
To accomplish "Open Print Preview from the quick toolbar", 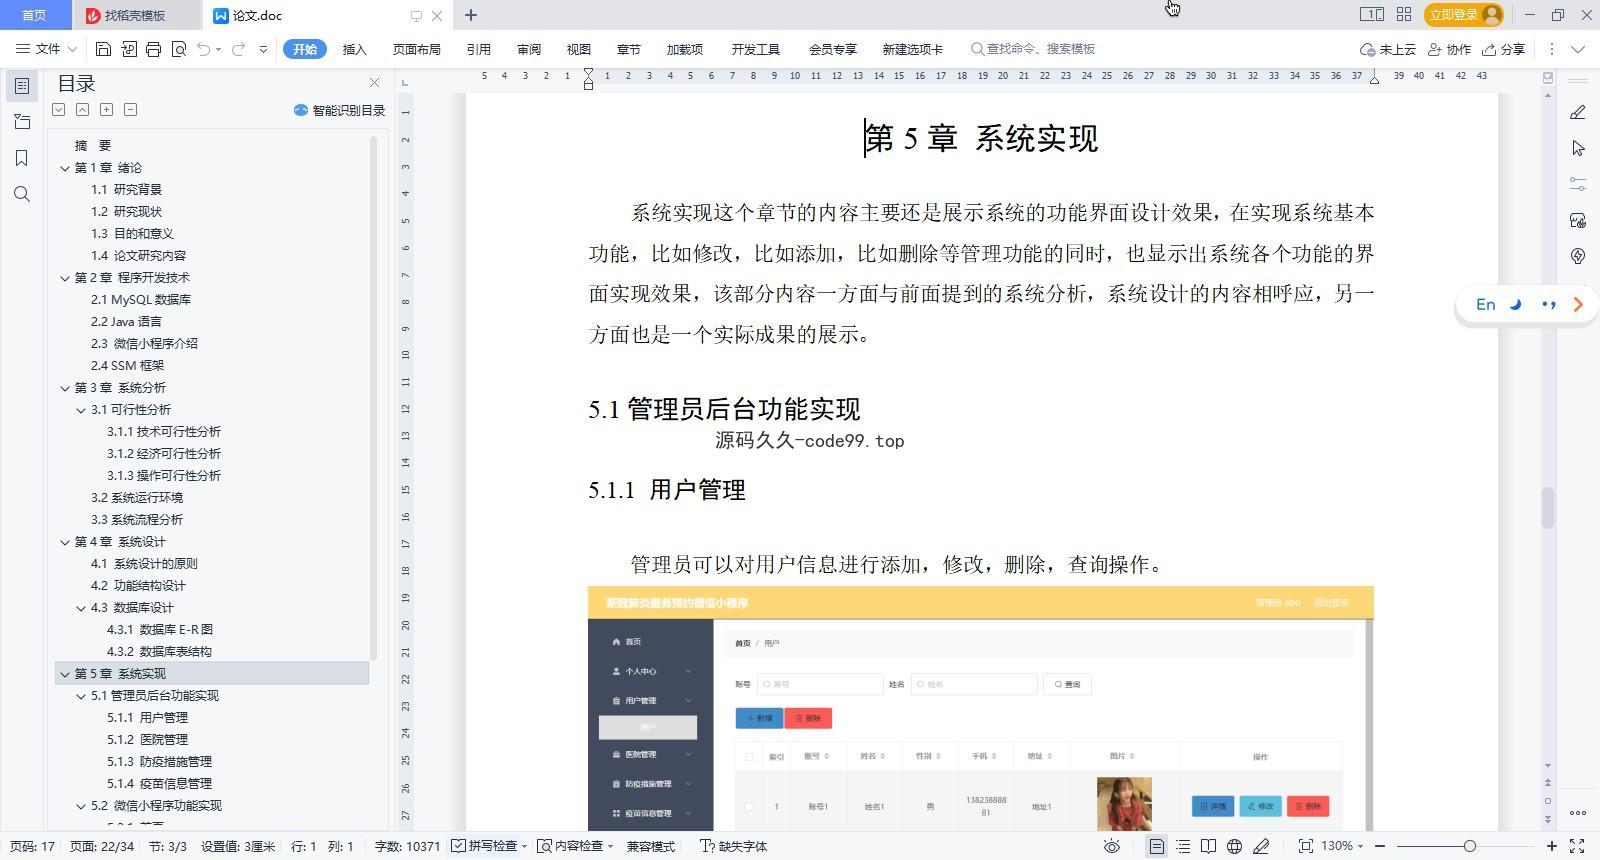I will pyautogui.click(x=179, y=49).
